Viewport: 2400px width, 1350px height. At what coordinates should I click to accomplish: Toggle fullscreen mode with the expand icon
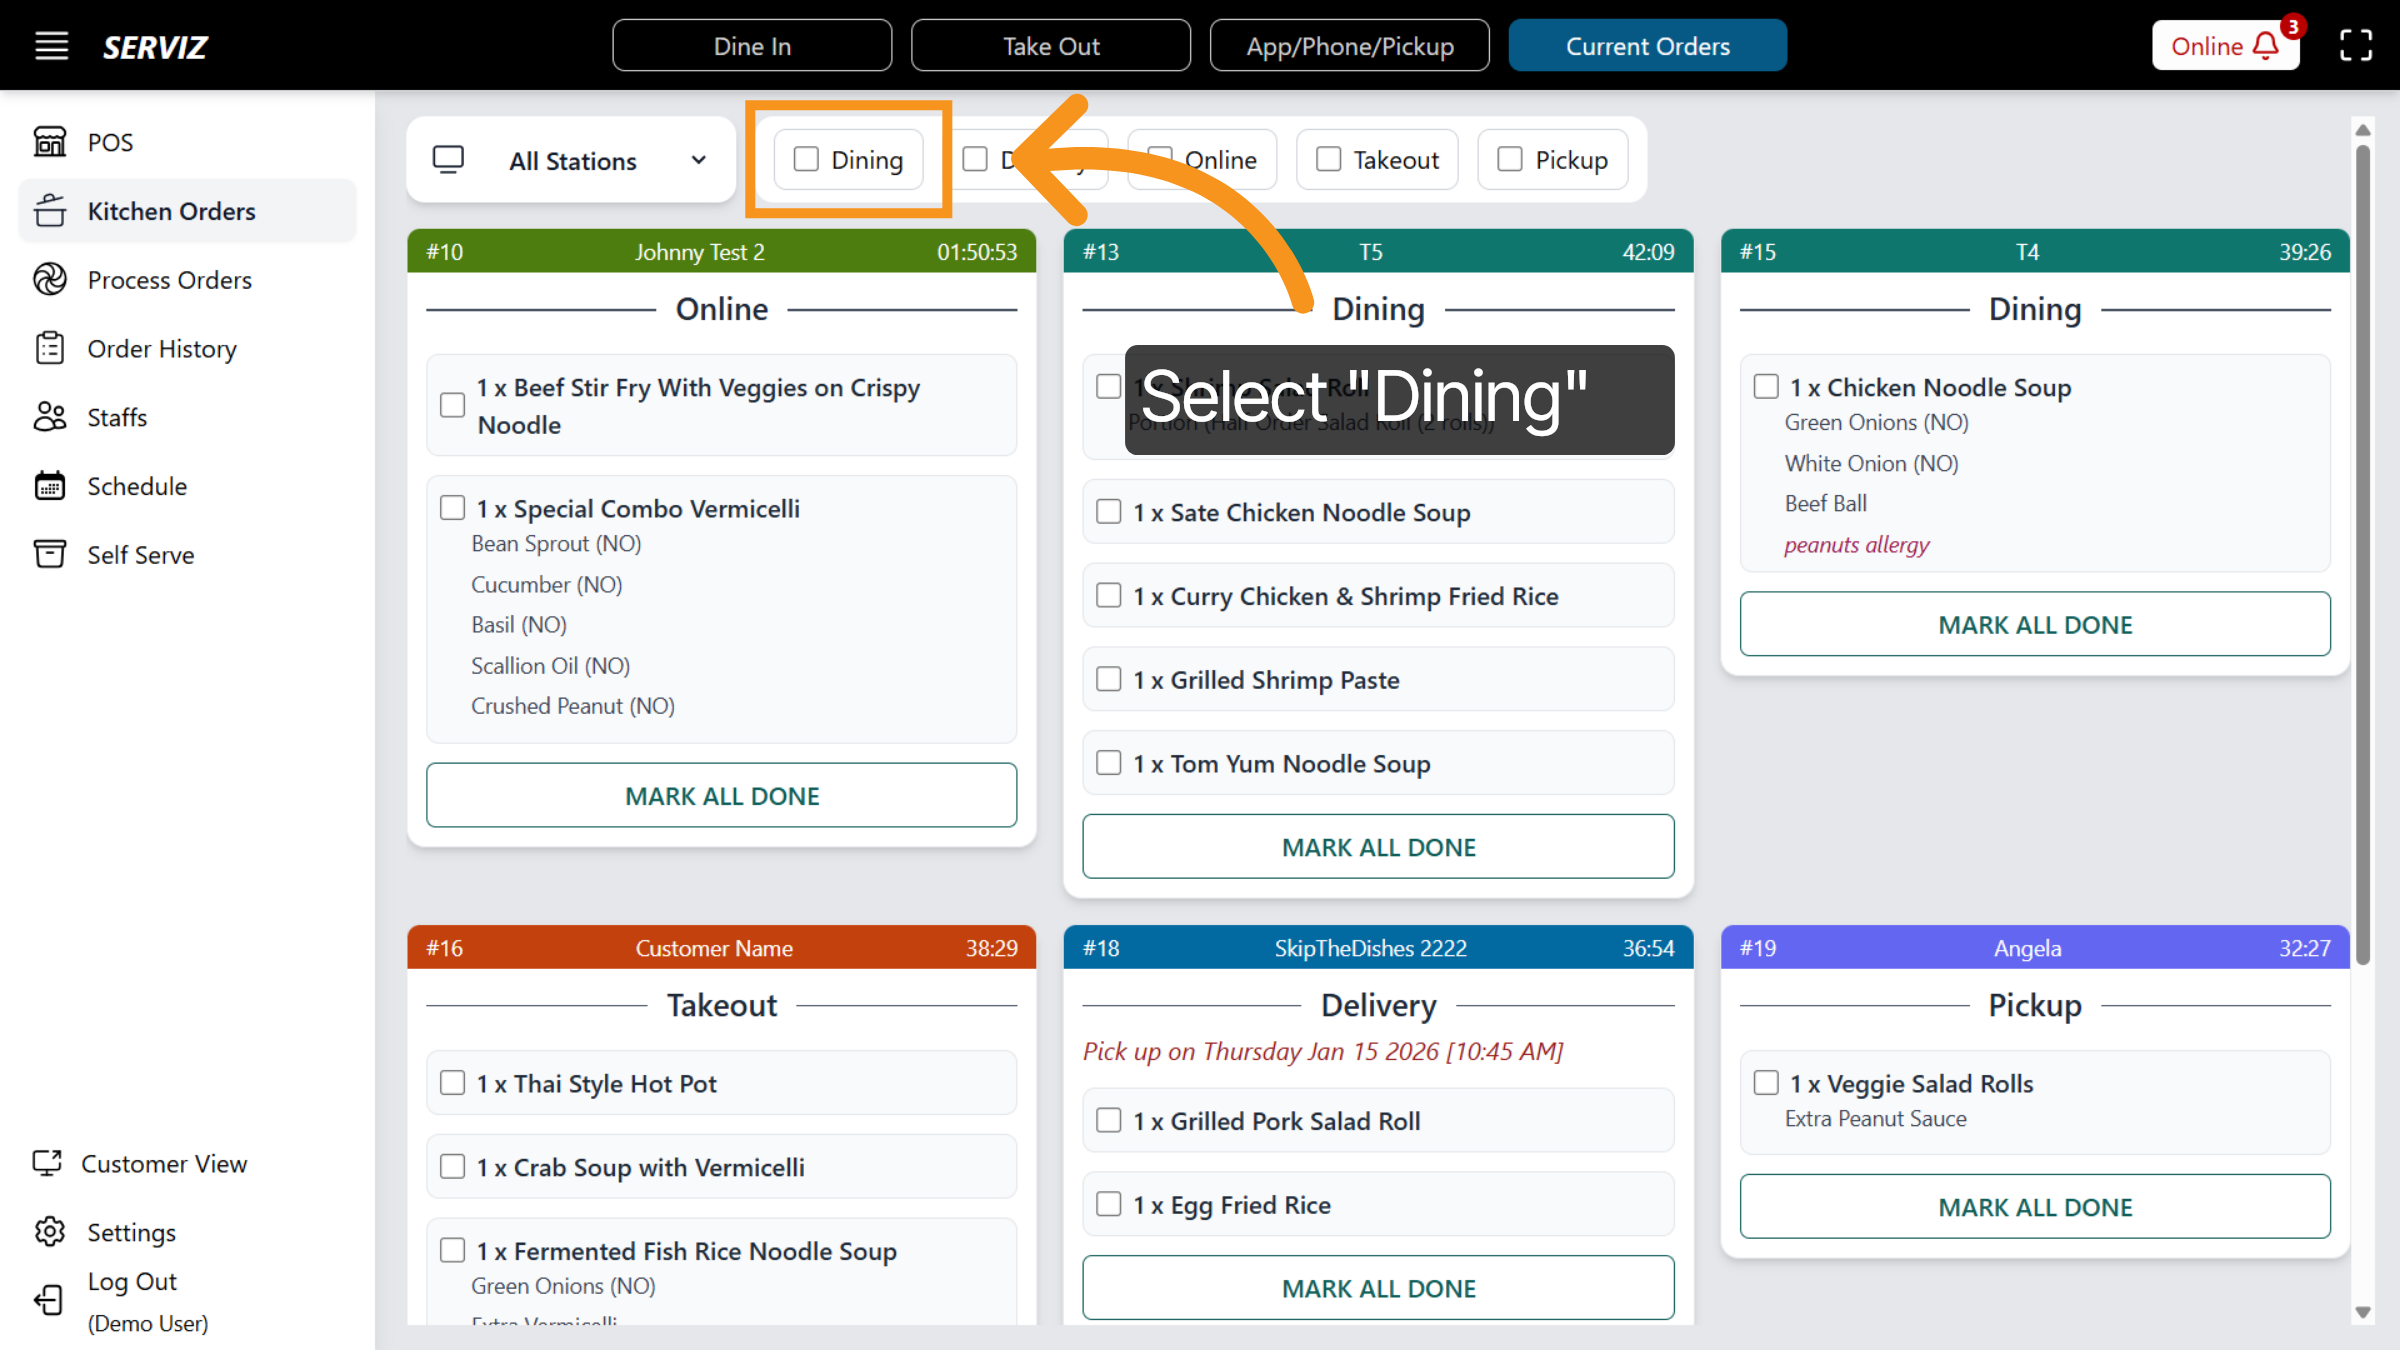(x=2356, y=45)
